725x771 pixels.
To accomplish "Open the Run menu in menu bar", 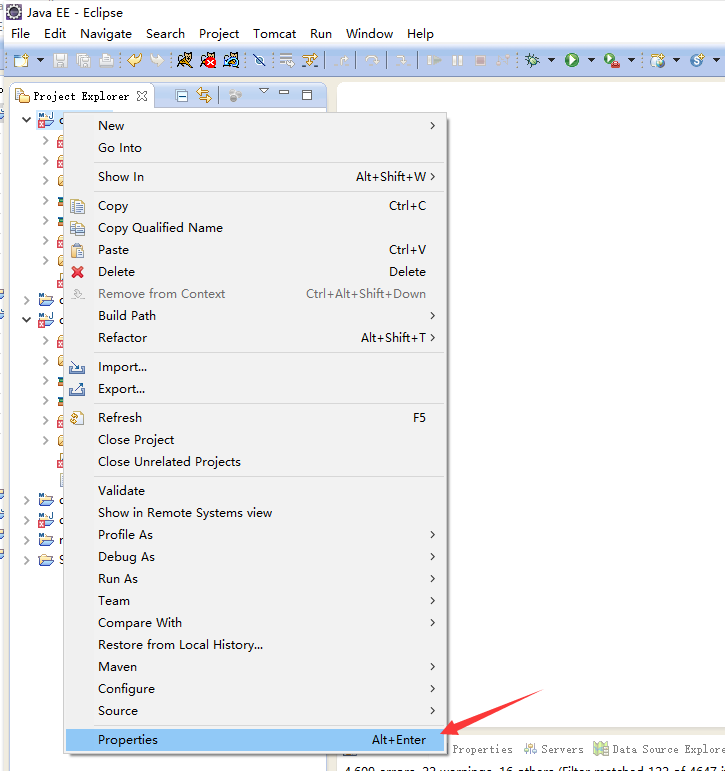I will [321, 34].
